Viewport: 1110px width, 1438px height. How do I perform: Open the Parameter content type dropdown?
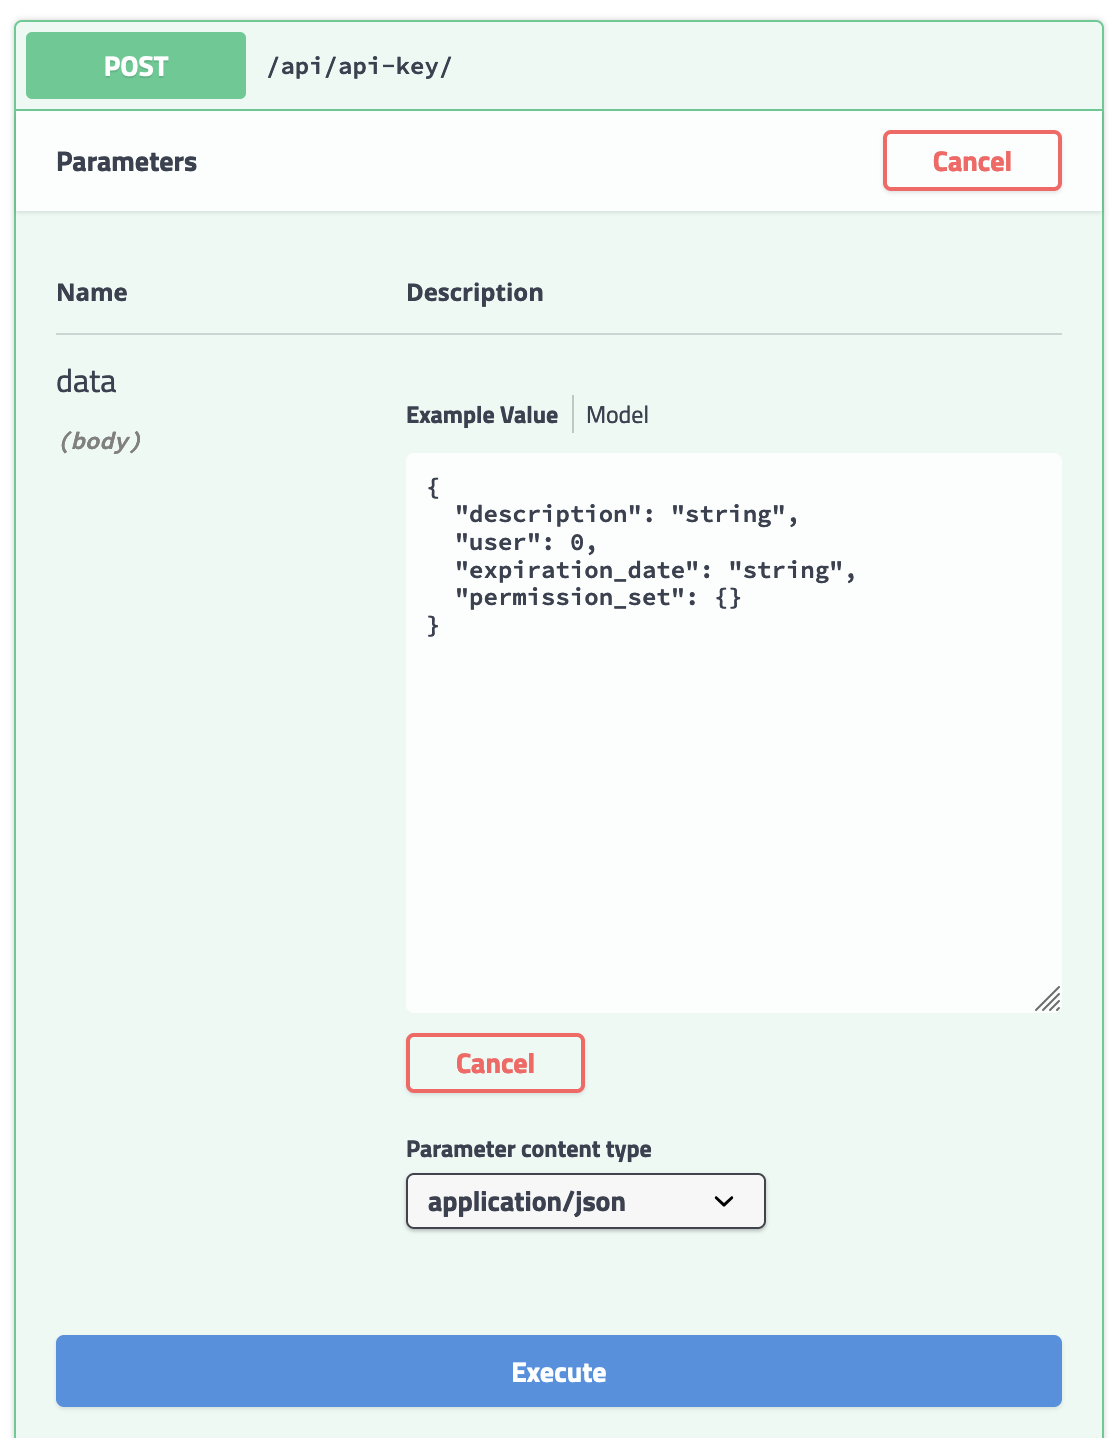click(x=585, y=1201)
